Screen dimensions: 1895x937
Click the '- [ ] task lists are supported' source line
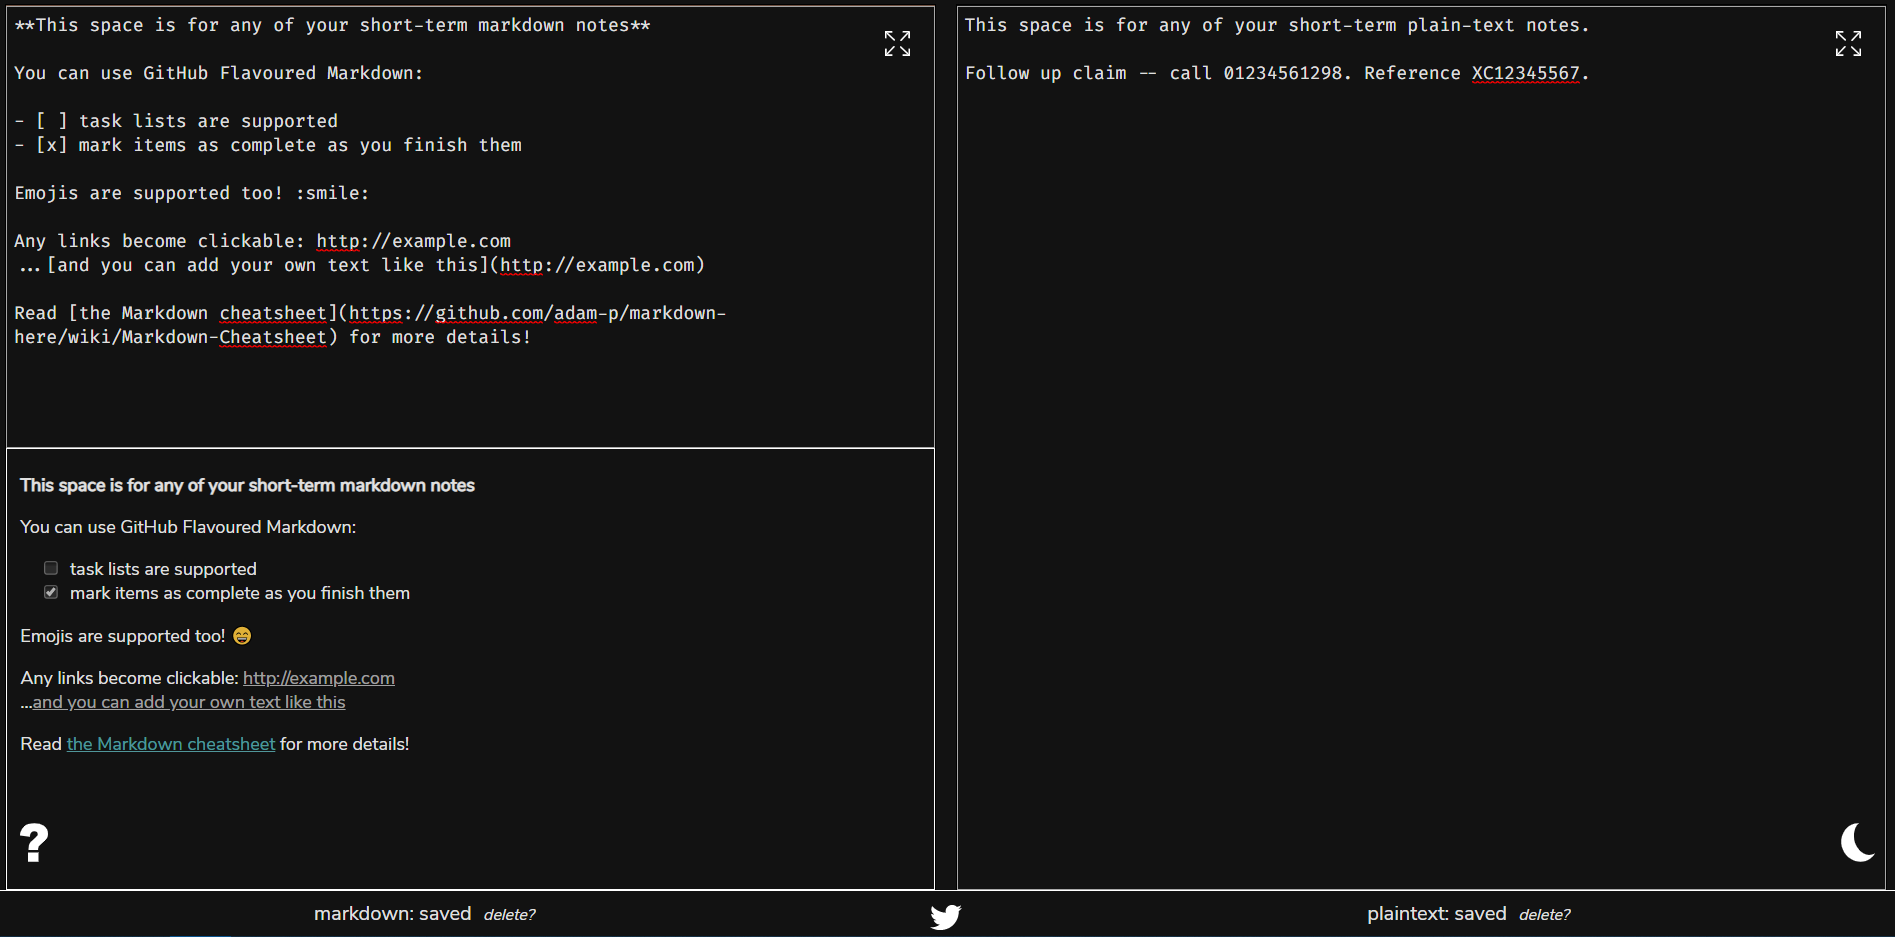(176, 121)
